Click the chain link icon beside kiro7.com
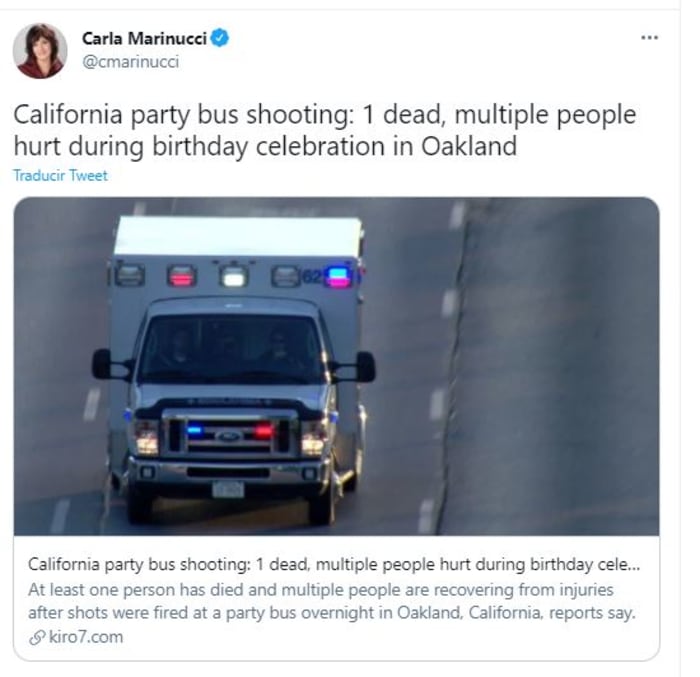The width and height of the screenshot is (700, 677). coord(37,637)
